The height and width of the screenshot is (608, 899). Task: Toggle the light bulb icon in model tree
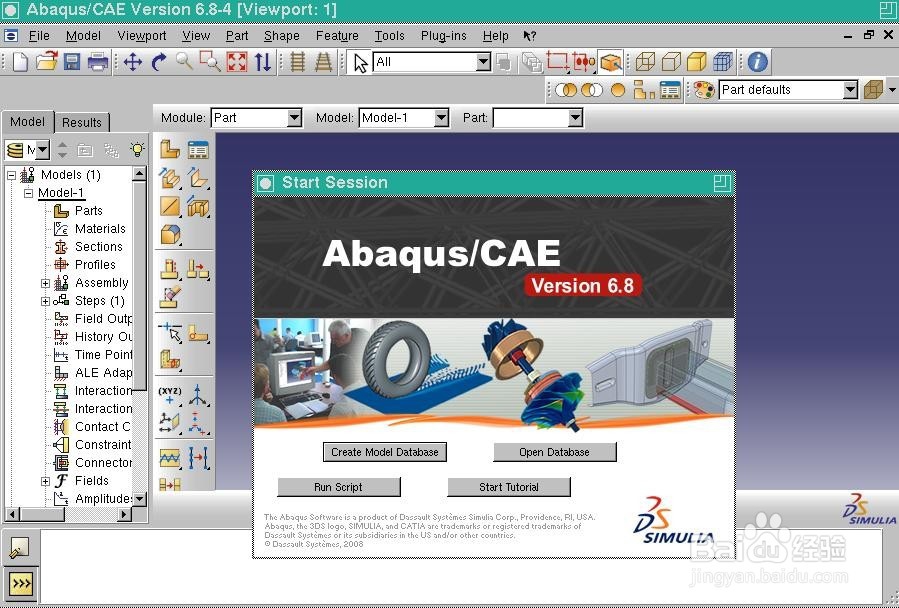click(x=137, y=150)
